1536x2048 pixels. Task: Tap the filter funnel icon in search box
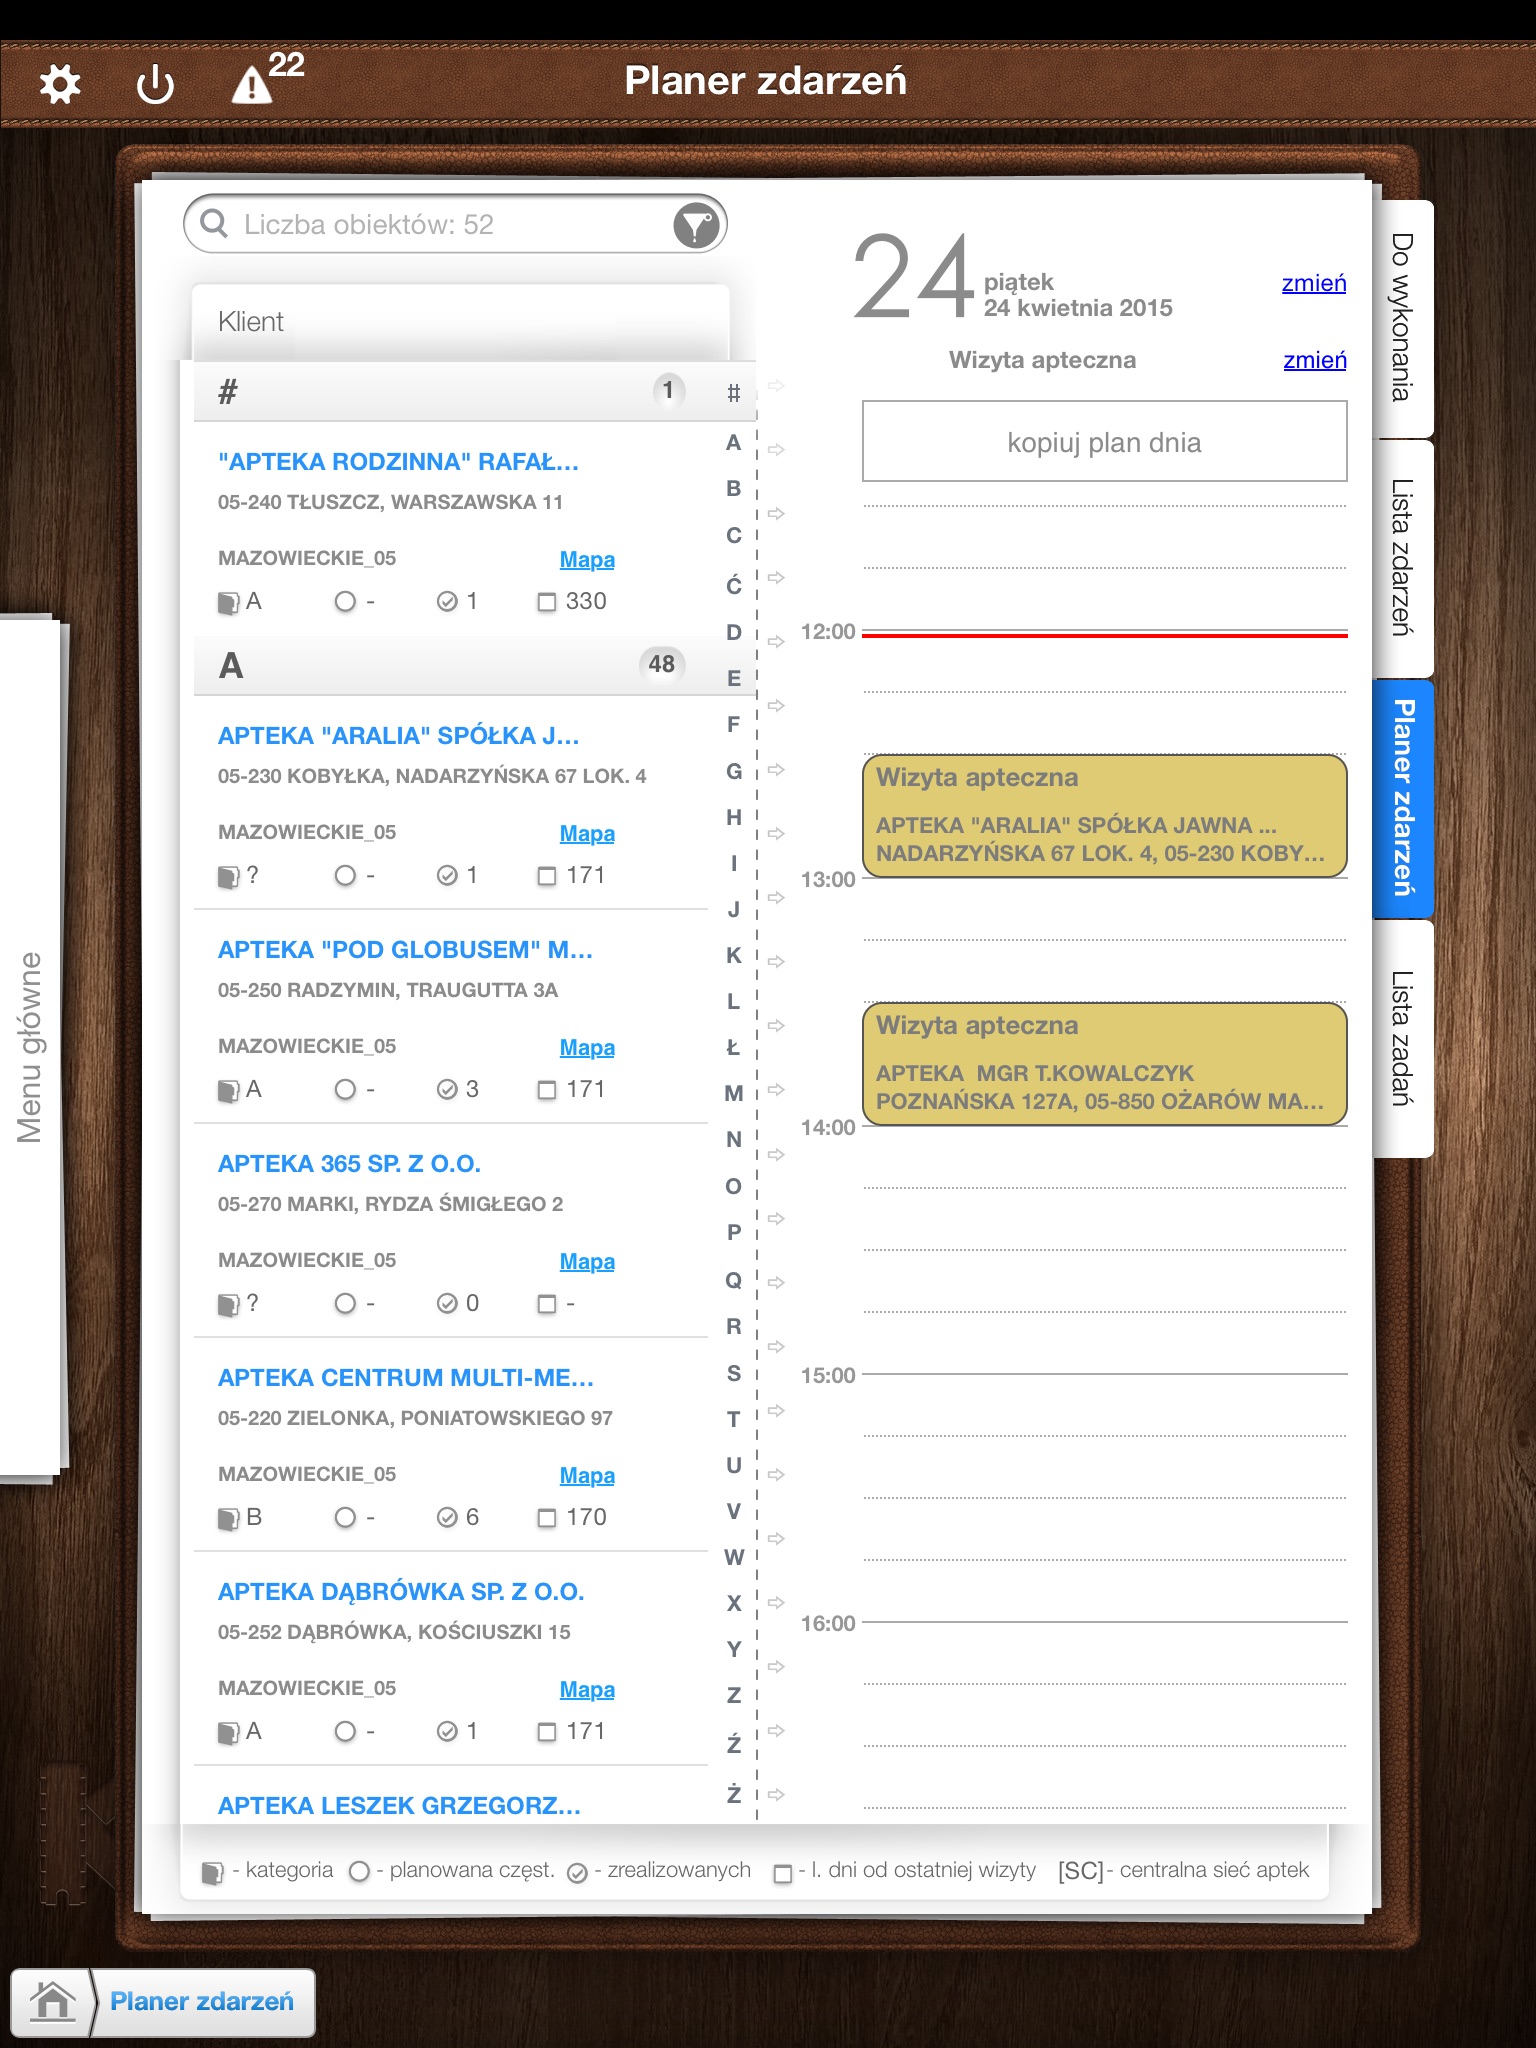(x=696, y=225)
